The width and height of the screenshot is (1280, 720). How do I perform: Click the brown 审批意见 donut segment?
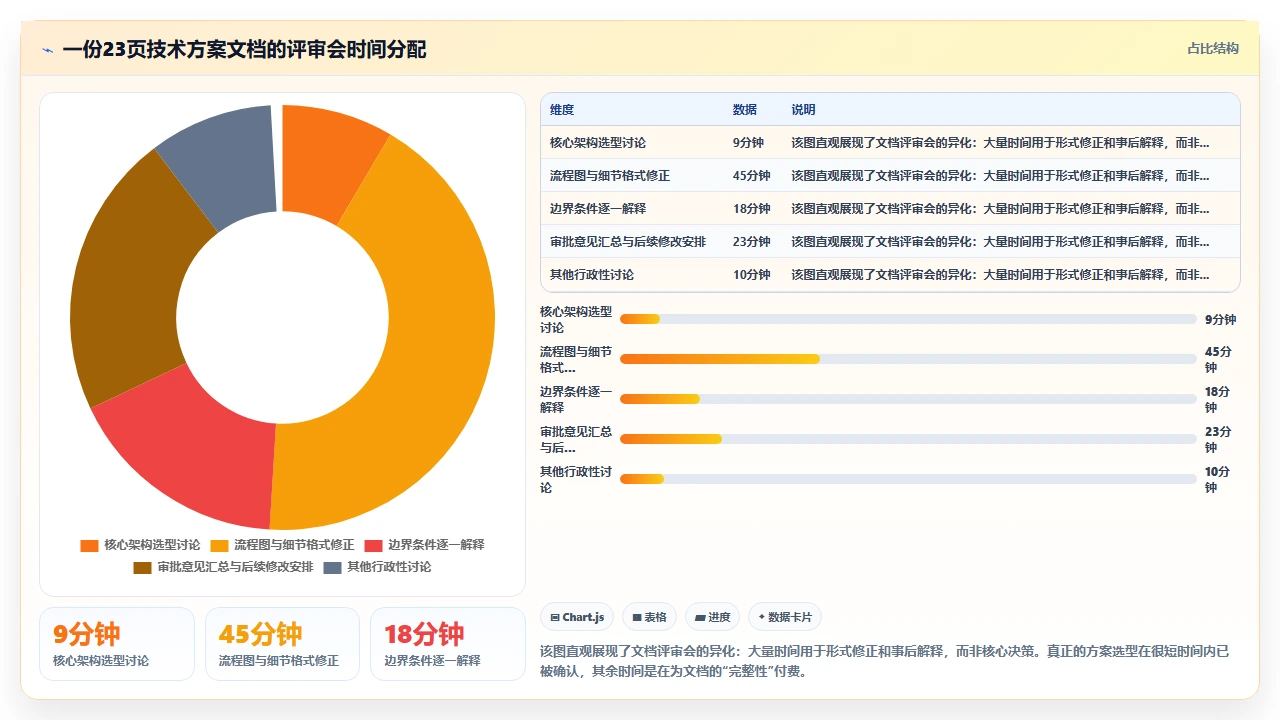point(125,285)
